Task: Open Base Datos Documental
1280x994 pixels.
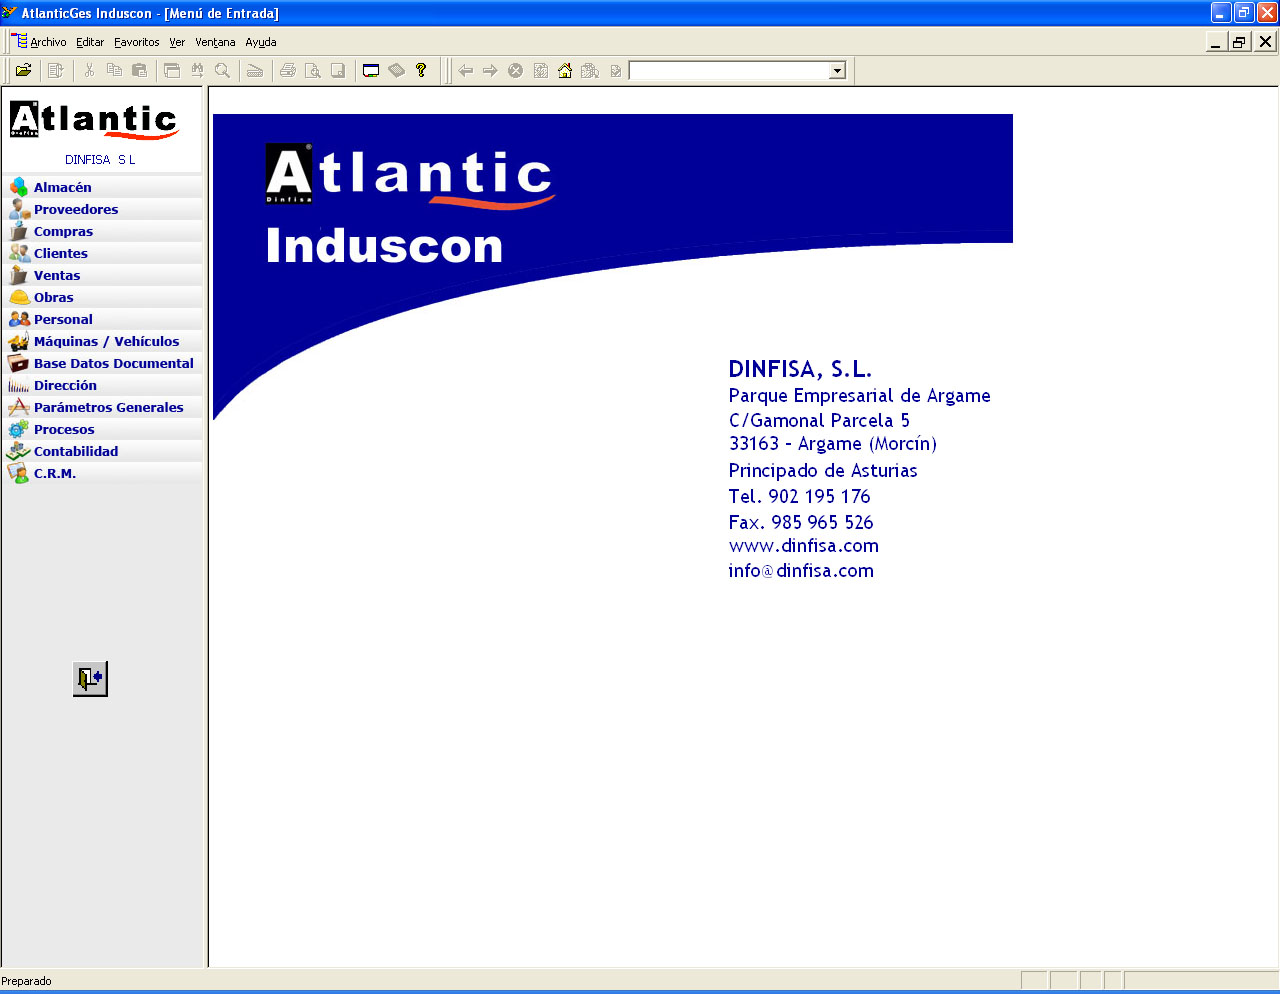Action: point(102,363)
